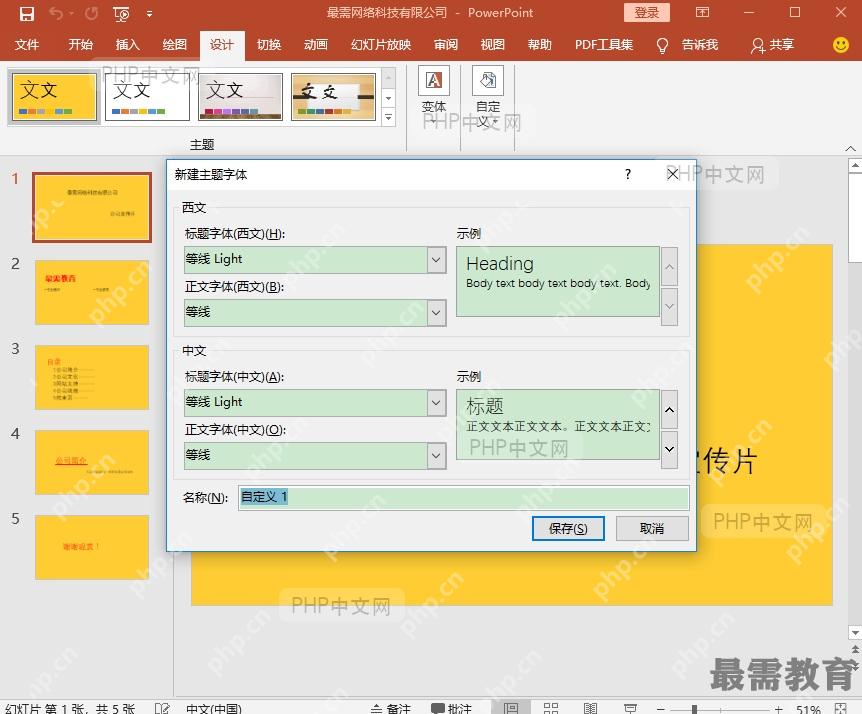862x714 pixels.
Task: Click the smiley feedback icon
Action: pyautogui.click(x=841, y=45)
